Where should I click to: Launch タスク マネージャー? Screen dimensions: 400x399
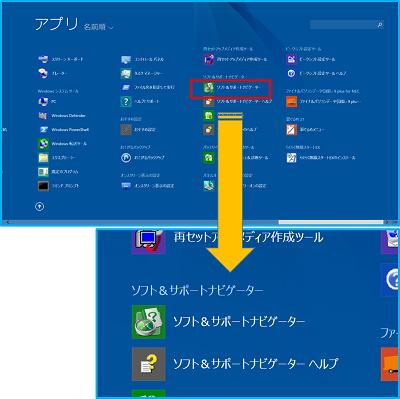142,73
